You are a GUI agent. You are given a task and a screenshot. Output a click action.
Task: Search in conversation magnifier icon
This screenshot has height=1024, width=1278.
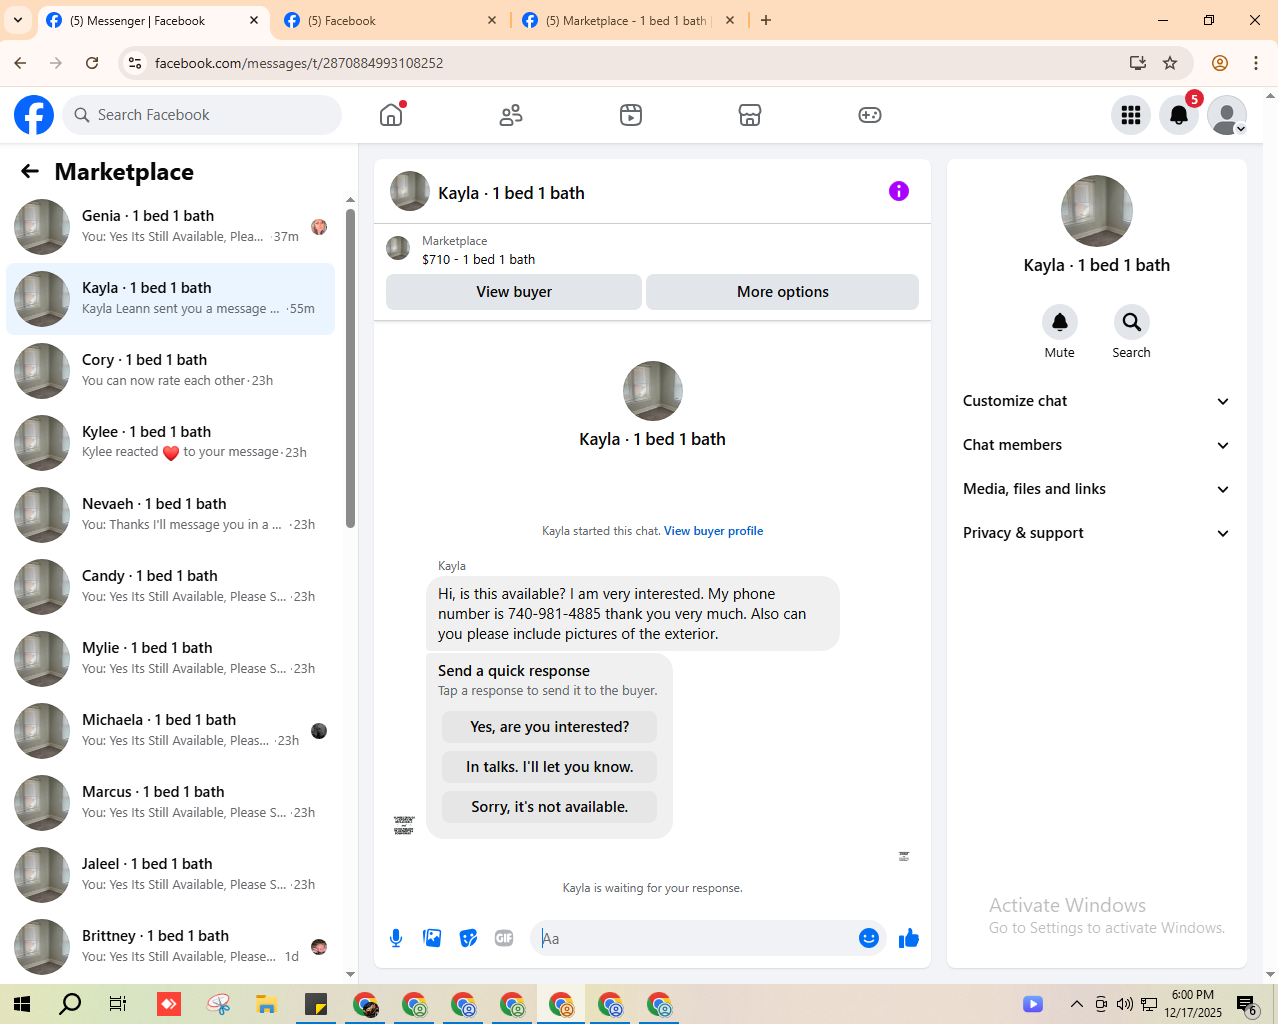point(1132,322)
